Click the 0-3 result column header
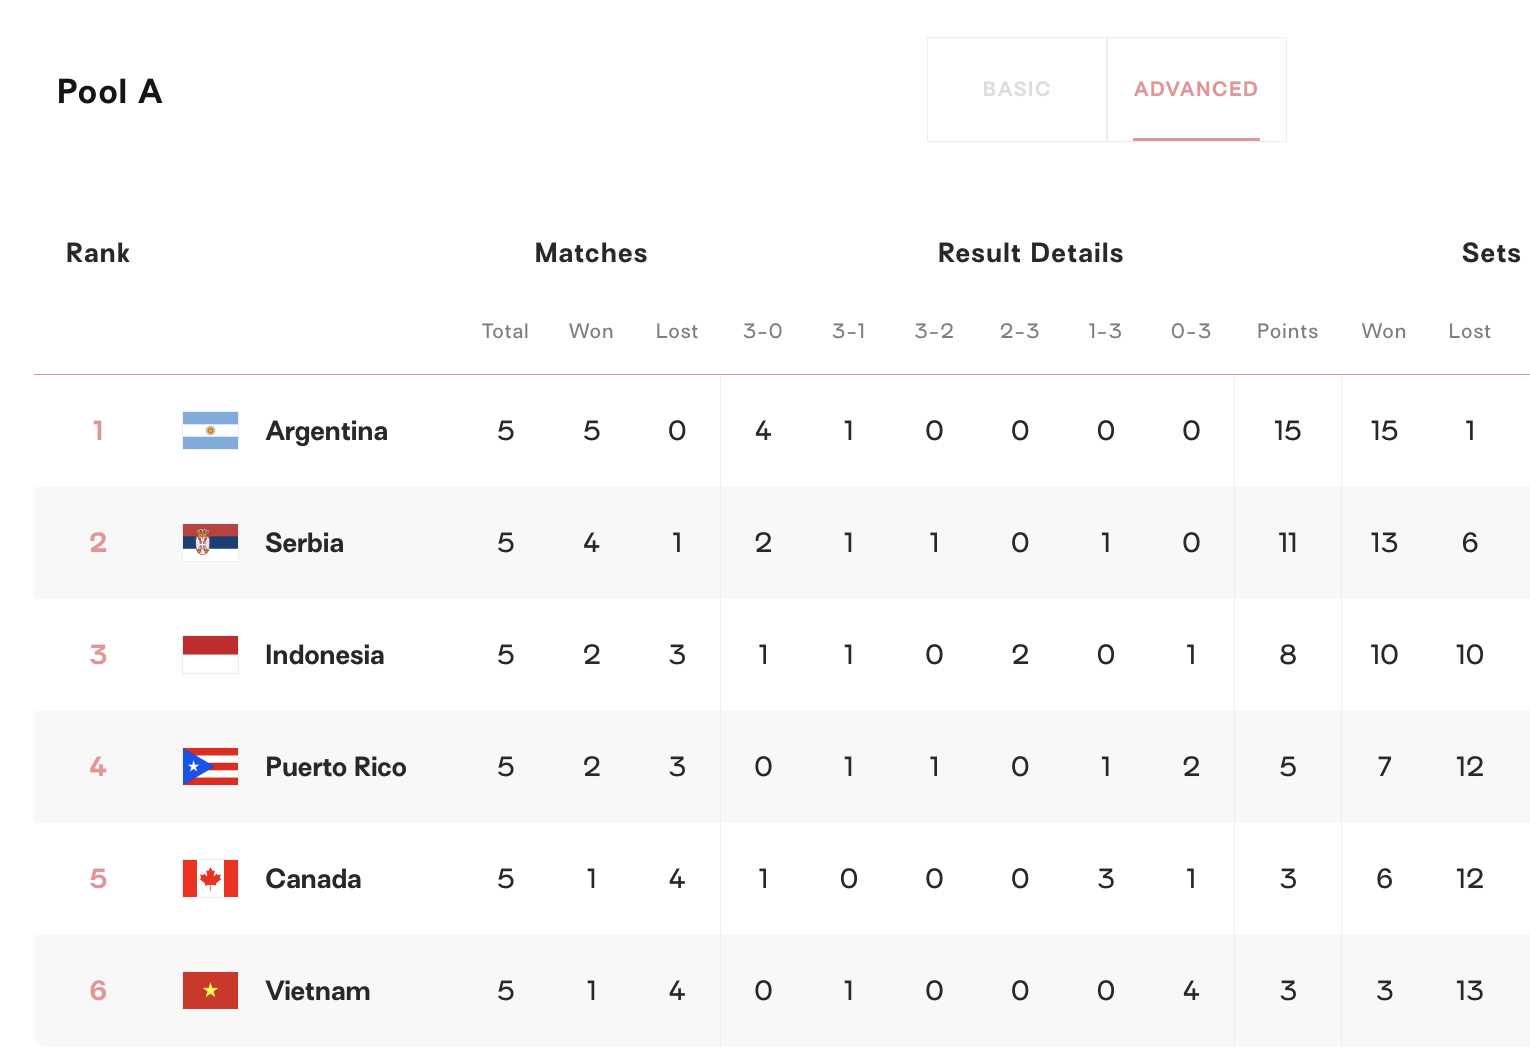This screenshot has height=1050, width=1530. click(x=1191, y=331)
